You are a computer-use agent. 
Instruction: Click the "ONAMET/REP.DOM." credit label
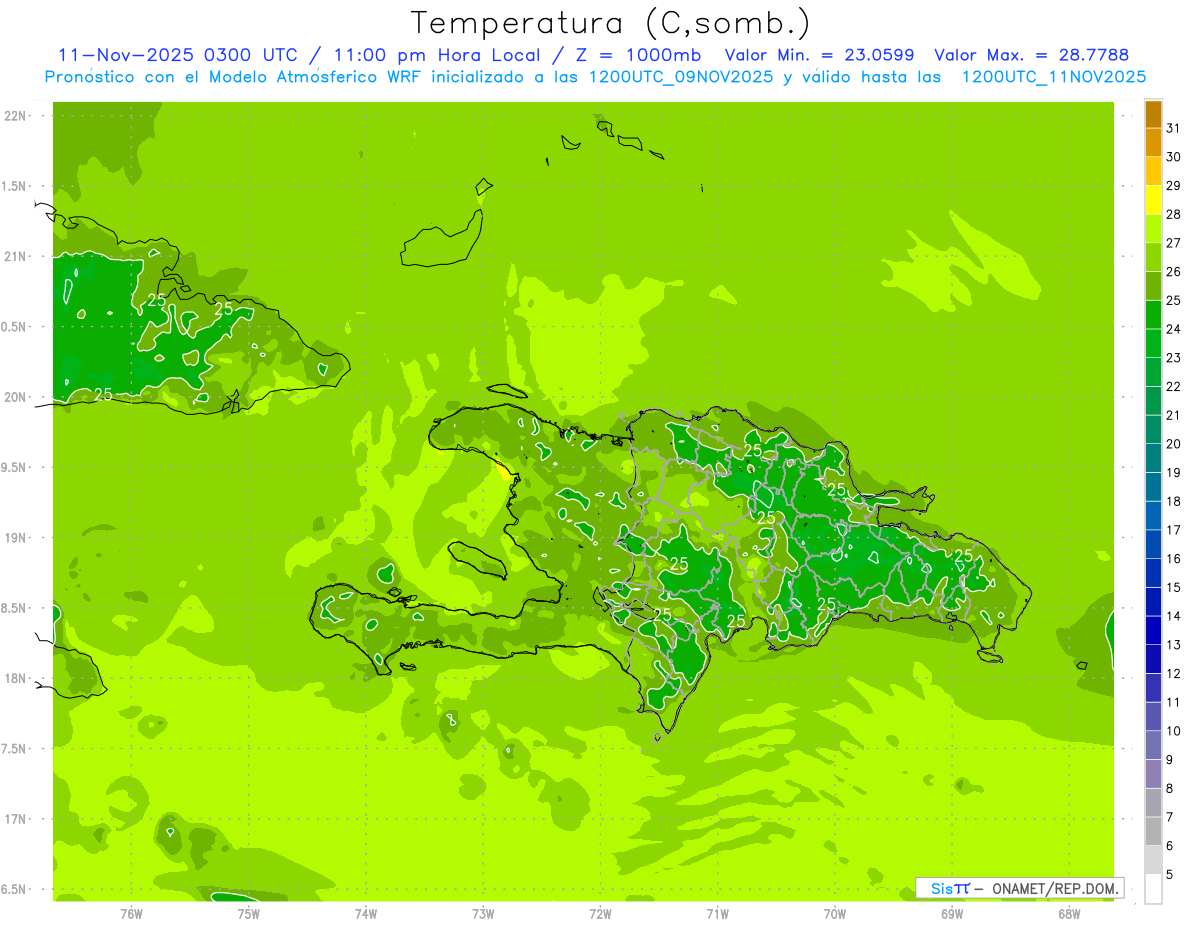1055,888
